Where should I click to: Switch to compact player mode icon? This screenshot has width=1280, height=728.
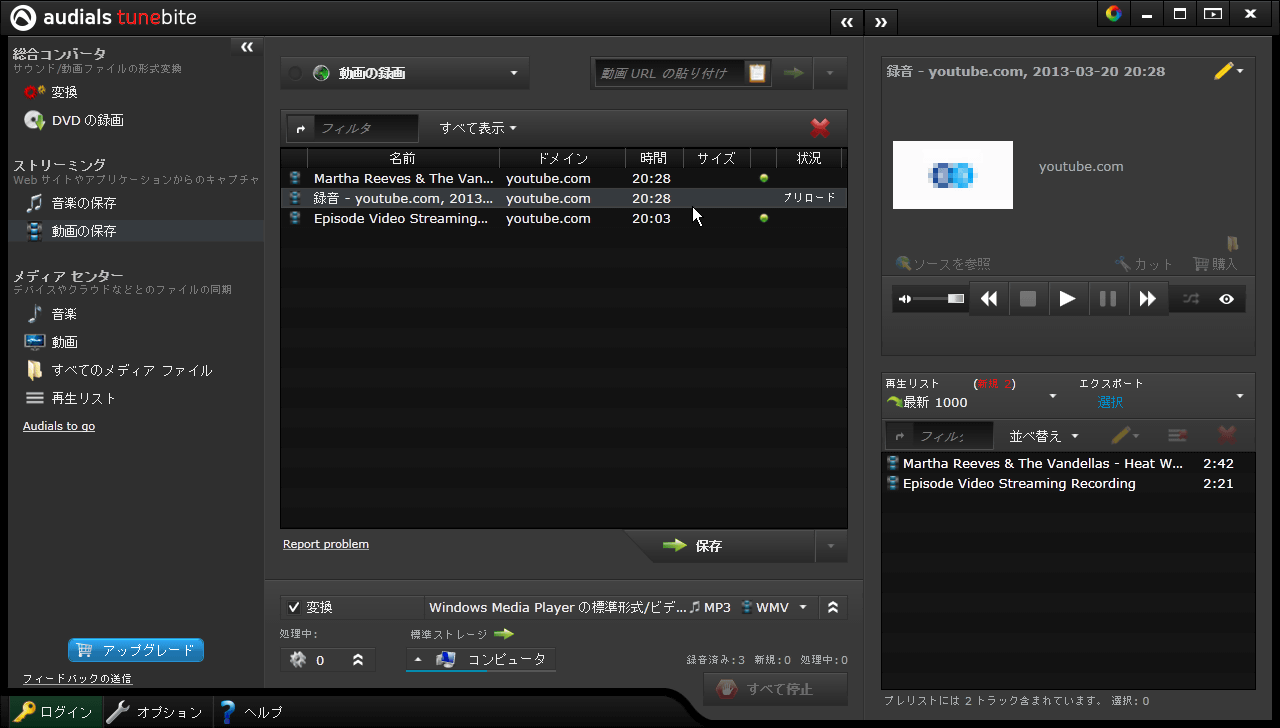(1213, 14)
